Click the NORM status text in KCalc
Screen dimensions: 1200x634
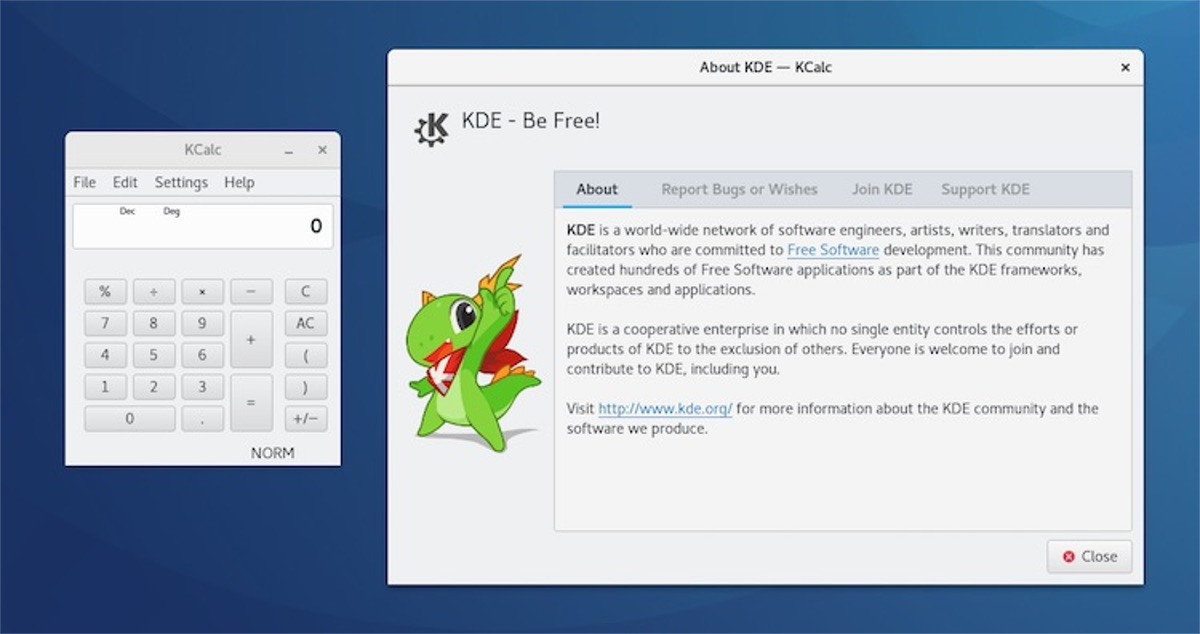[x=273, y=453]
